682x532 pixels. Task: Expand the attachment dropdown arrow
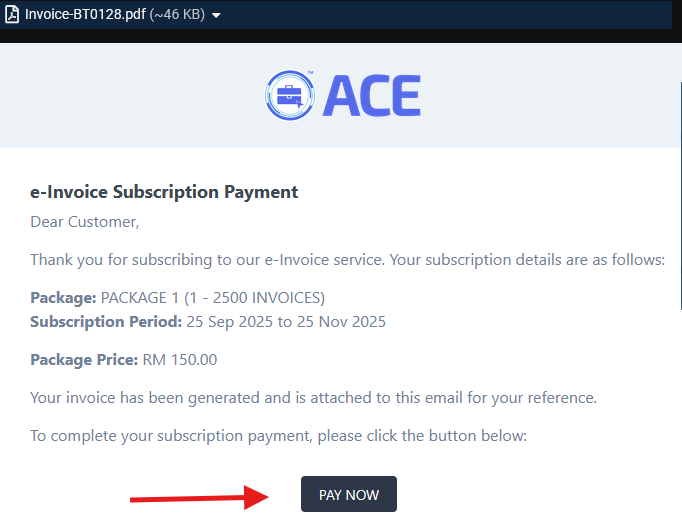(216, 16)
